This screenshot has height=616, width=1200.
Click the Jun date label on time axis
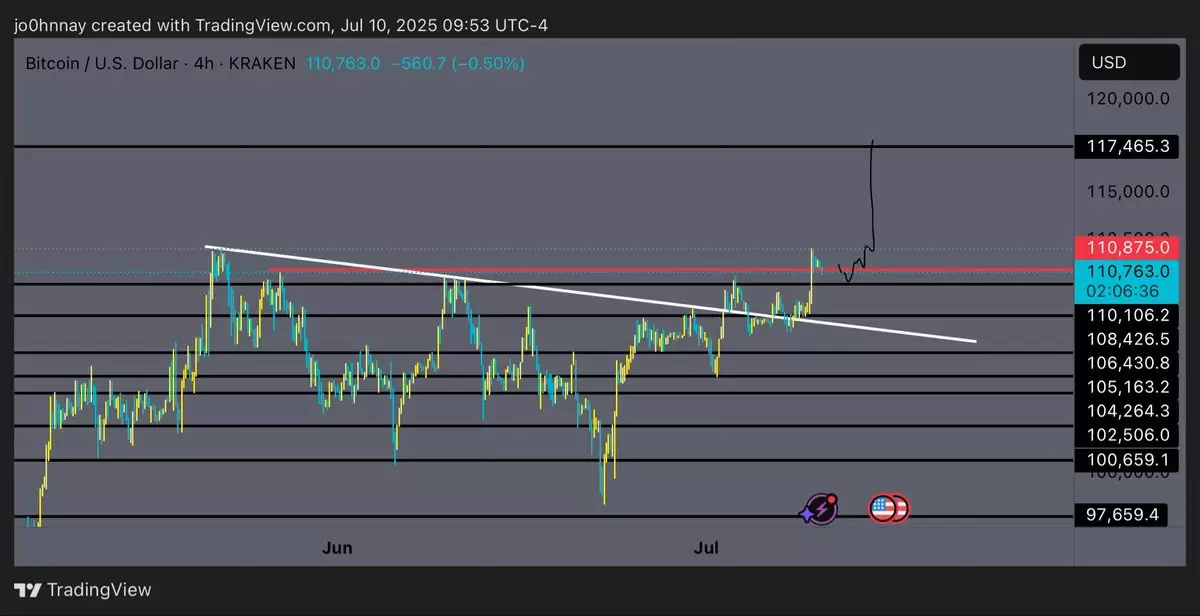(x=338, y=548)
